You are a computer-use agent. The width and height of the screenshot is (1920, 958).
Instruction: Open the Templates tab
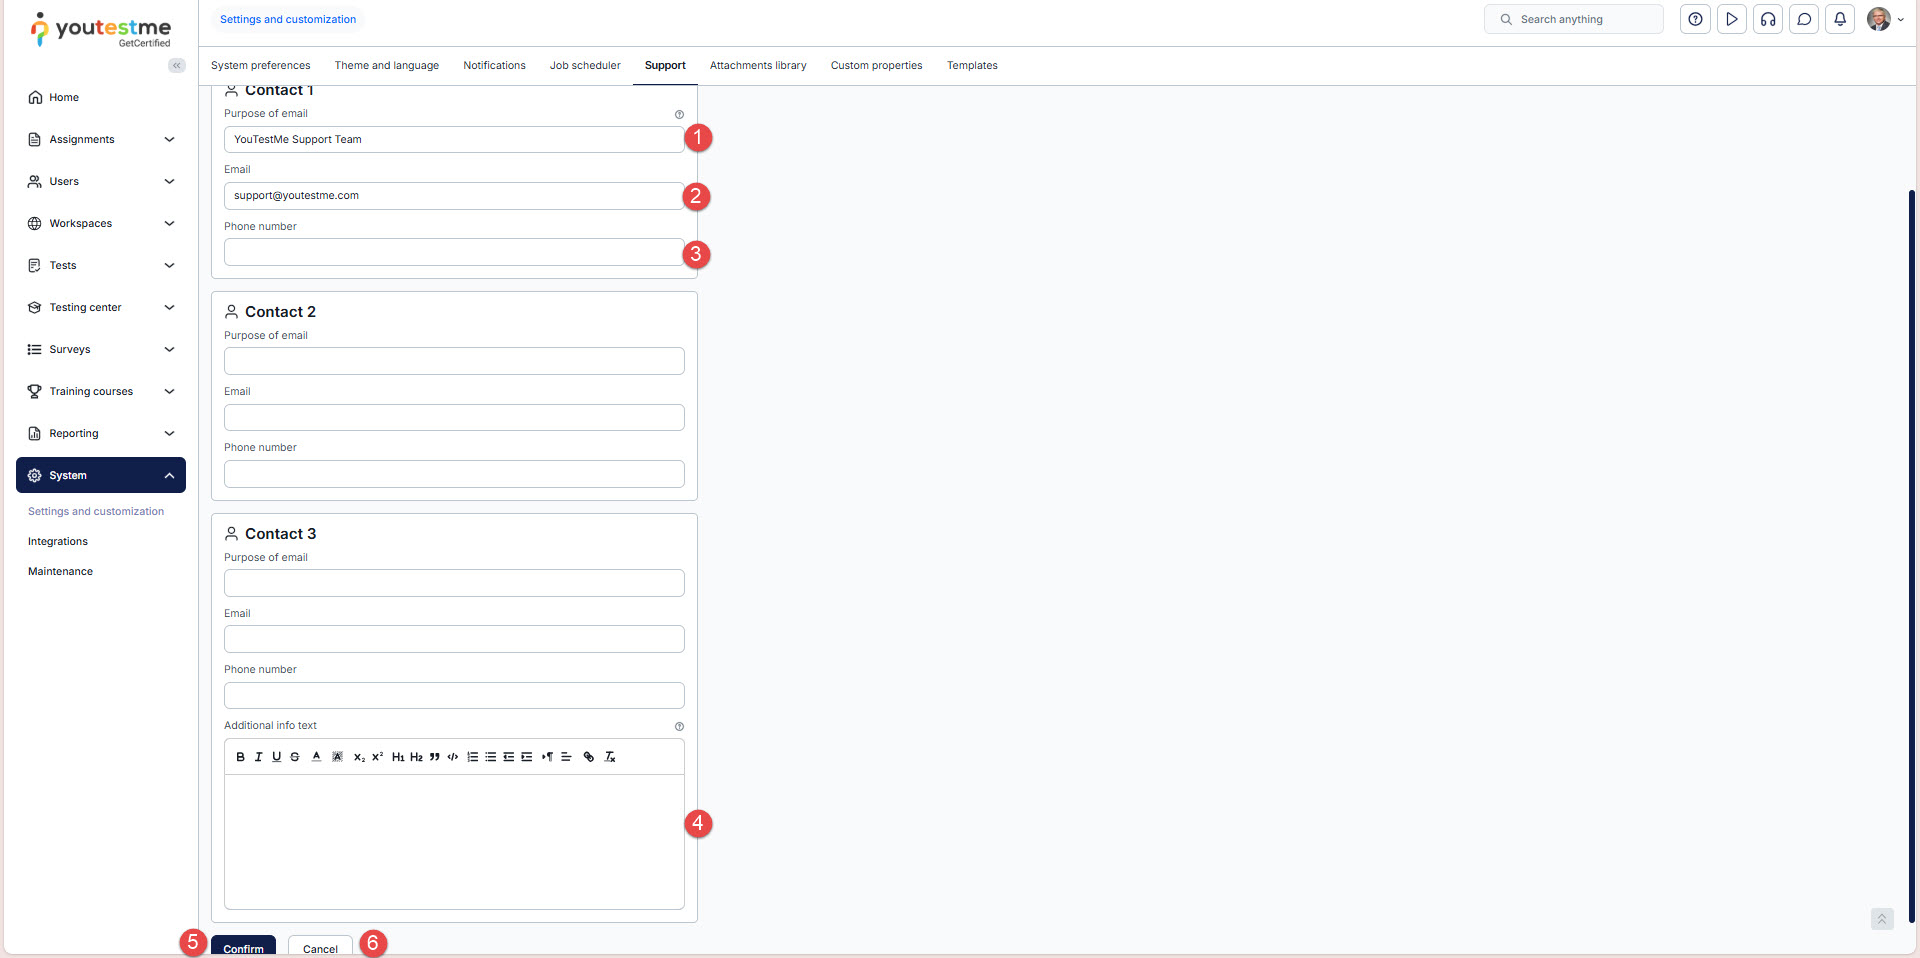(972, 66)
